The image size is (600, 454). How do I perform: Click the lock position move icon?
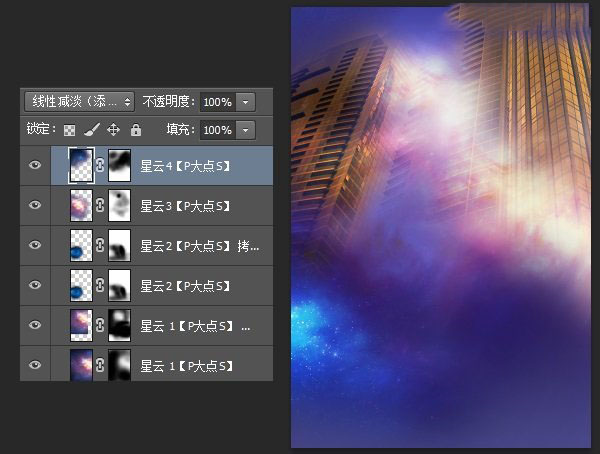[113, 130]
